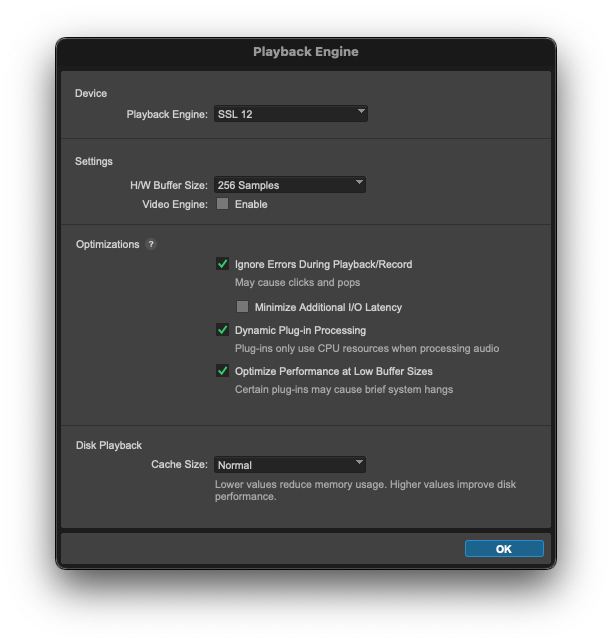612x643 pixels.
Task: Open the Optimizations help question mark icon
Action: (151, 244)
